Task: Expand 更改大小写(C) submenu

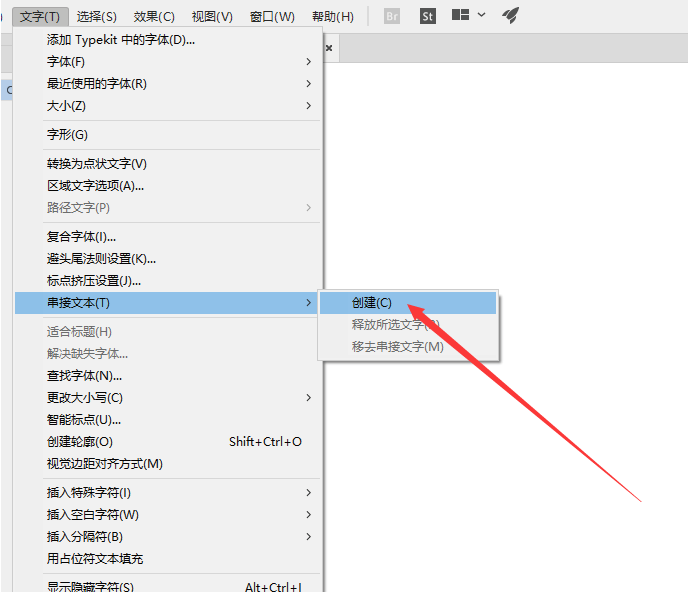Action: pyautogui.click(x=168, y=398)
